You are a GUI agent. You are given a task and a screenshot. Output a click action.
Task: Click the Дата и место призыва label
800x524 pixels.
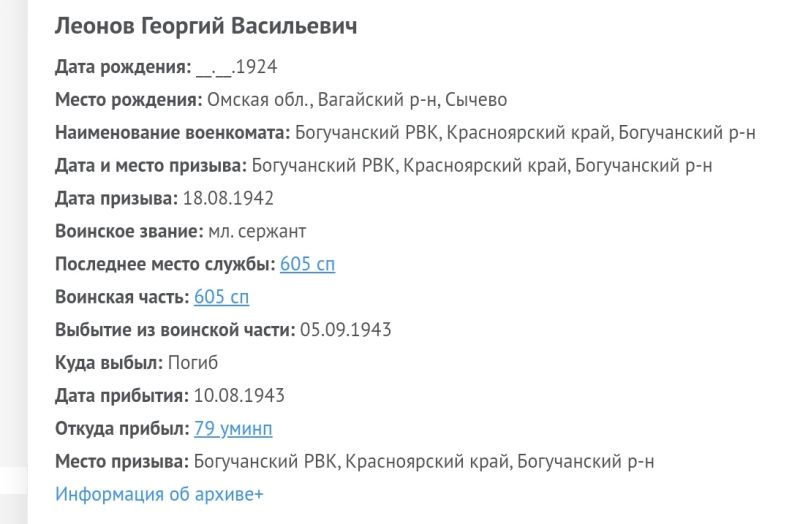tap(151, 165)
